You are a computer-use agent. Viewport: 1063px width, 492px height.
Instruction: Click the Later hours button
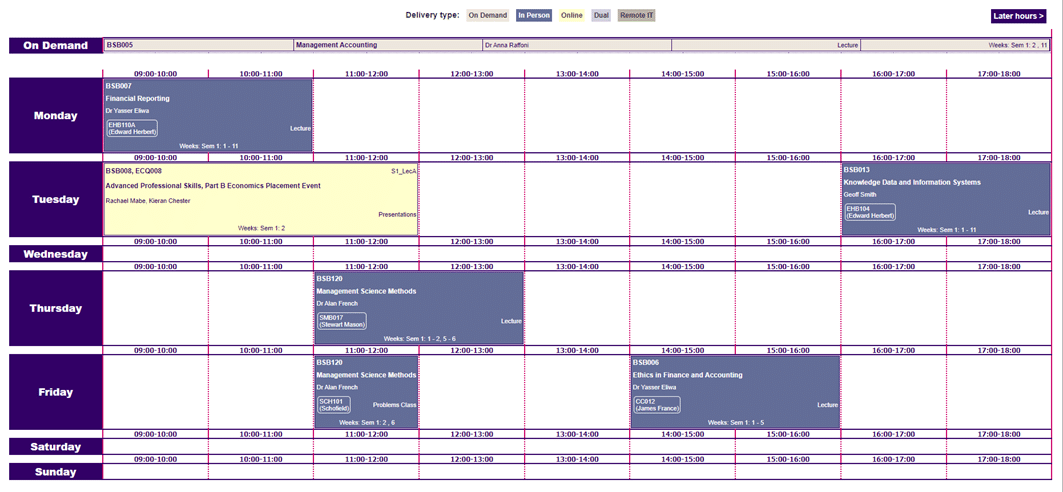click(1018, 16)
